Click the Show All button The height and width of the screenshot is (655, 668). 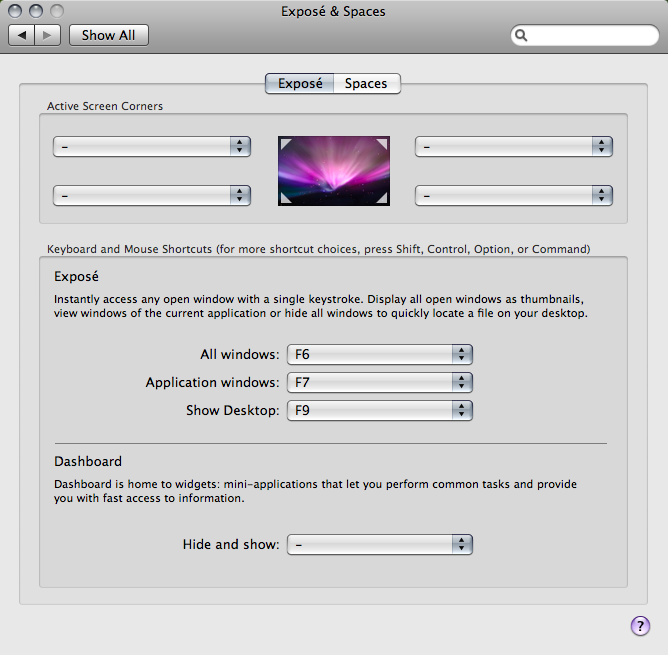point(109,35)
